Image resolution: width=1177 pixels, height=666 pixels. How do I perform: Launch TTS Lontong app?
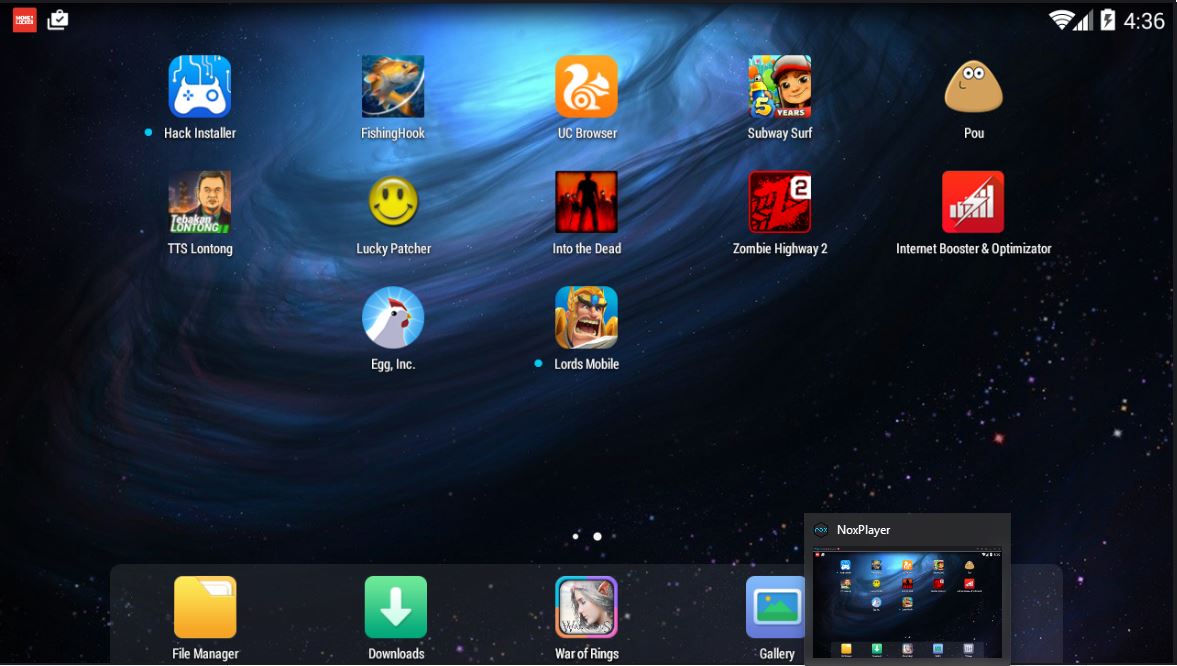(200, 202)
